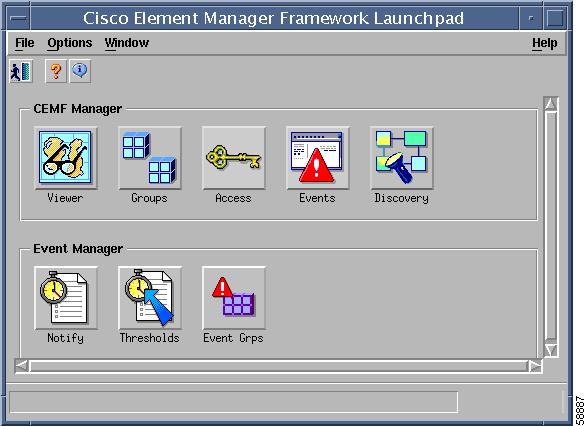This screenshot has height=426, width=586.
Task: Click the question mark help icon
Action: pos(56,71)
